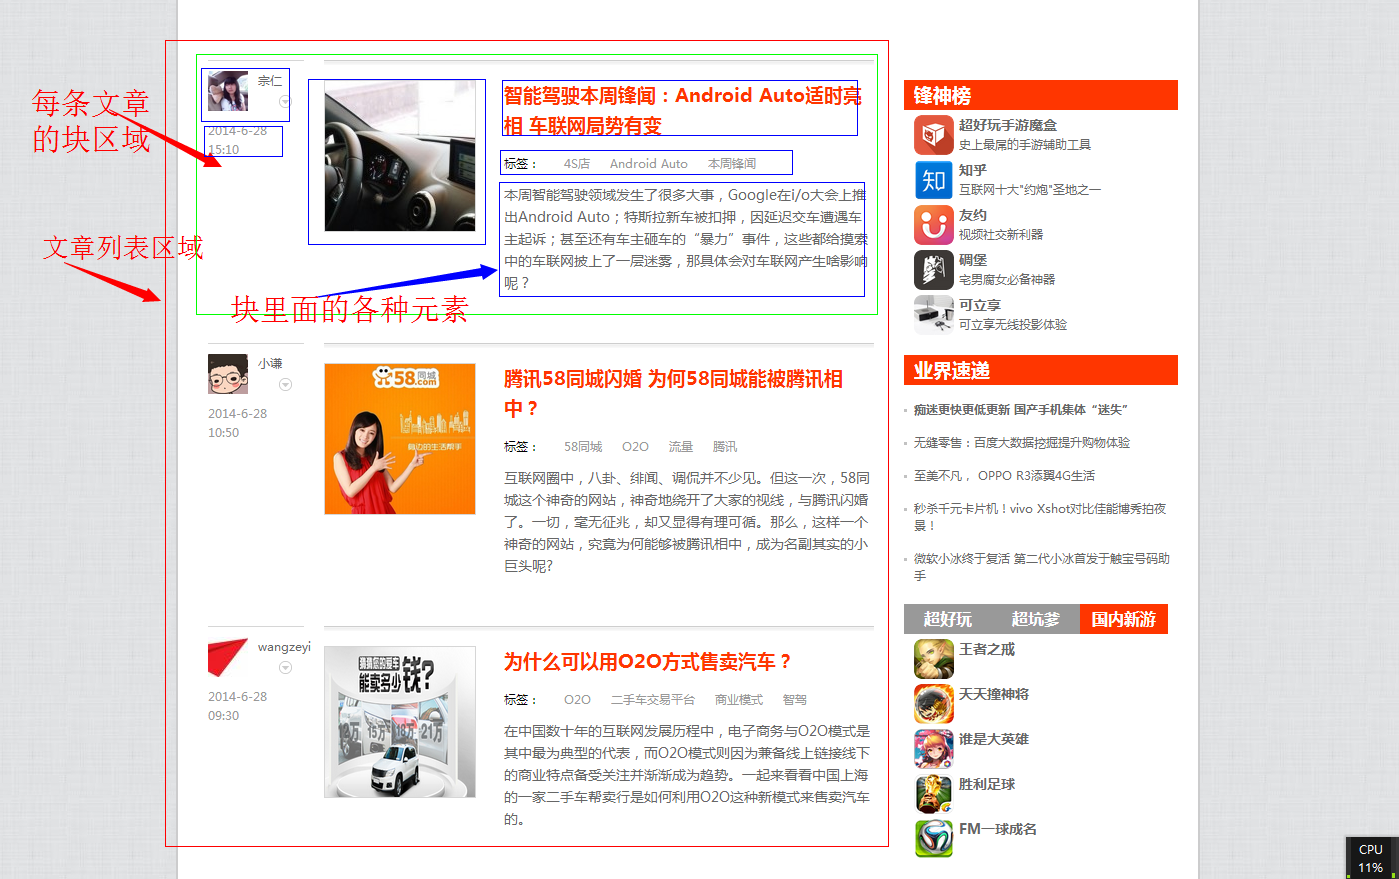This screenshot has width=1399, height=879.
Task: Click the Android Auto tag link
Action: (x=648, y=164)
